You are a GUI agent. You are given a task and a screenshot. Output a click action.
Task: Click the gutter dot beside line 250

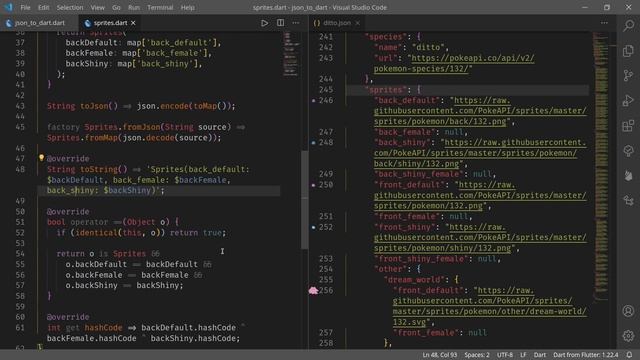[313, 185]
